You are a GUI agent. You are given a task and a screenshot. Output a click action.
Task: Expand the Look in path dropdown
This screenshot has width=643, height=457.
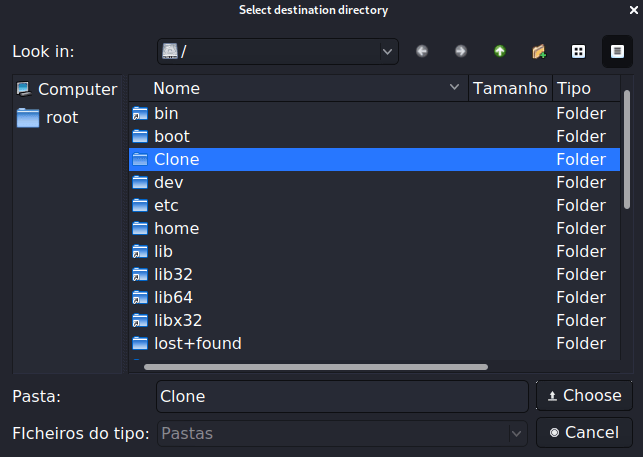[x=387, y=51]
